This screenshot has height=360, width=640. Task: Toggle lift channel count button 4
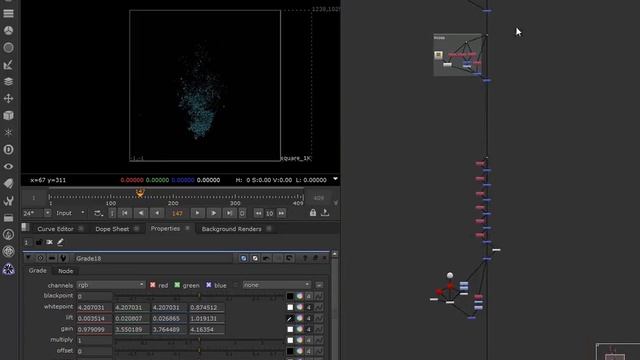pyautogui.click(x=309, y=318)
